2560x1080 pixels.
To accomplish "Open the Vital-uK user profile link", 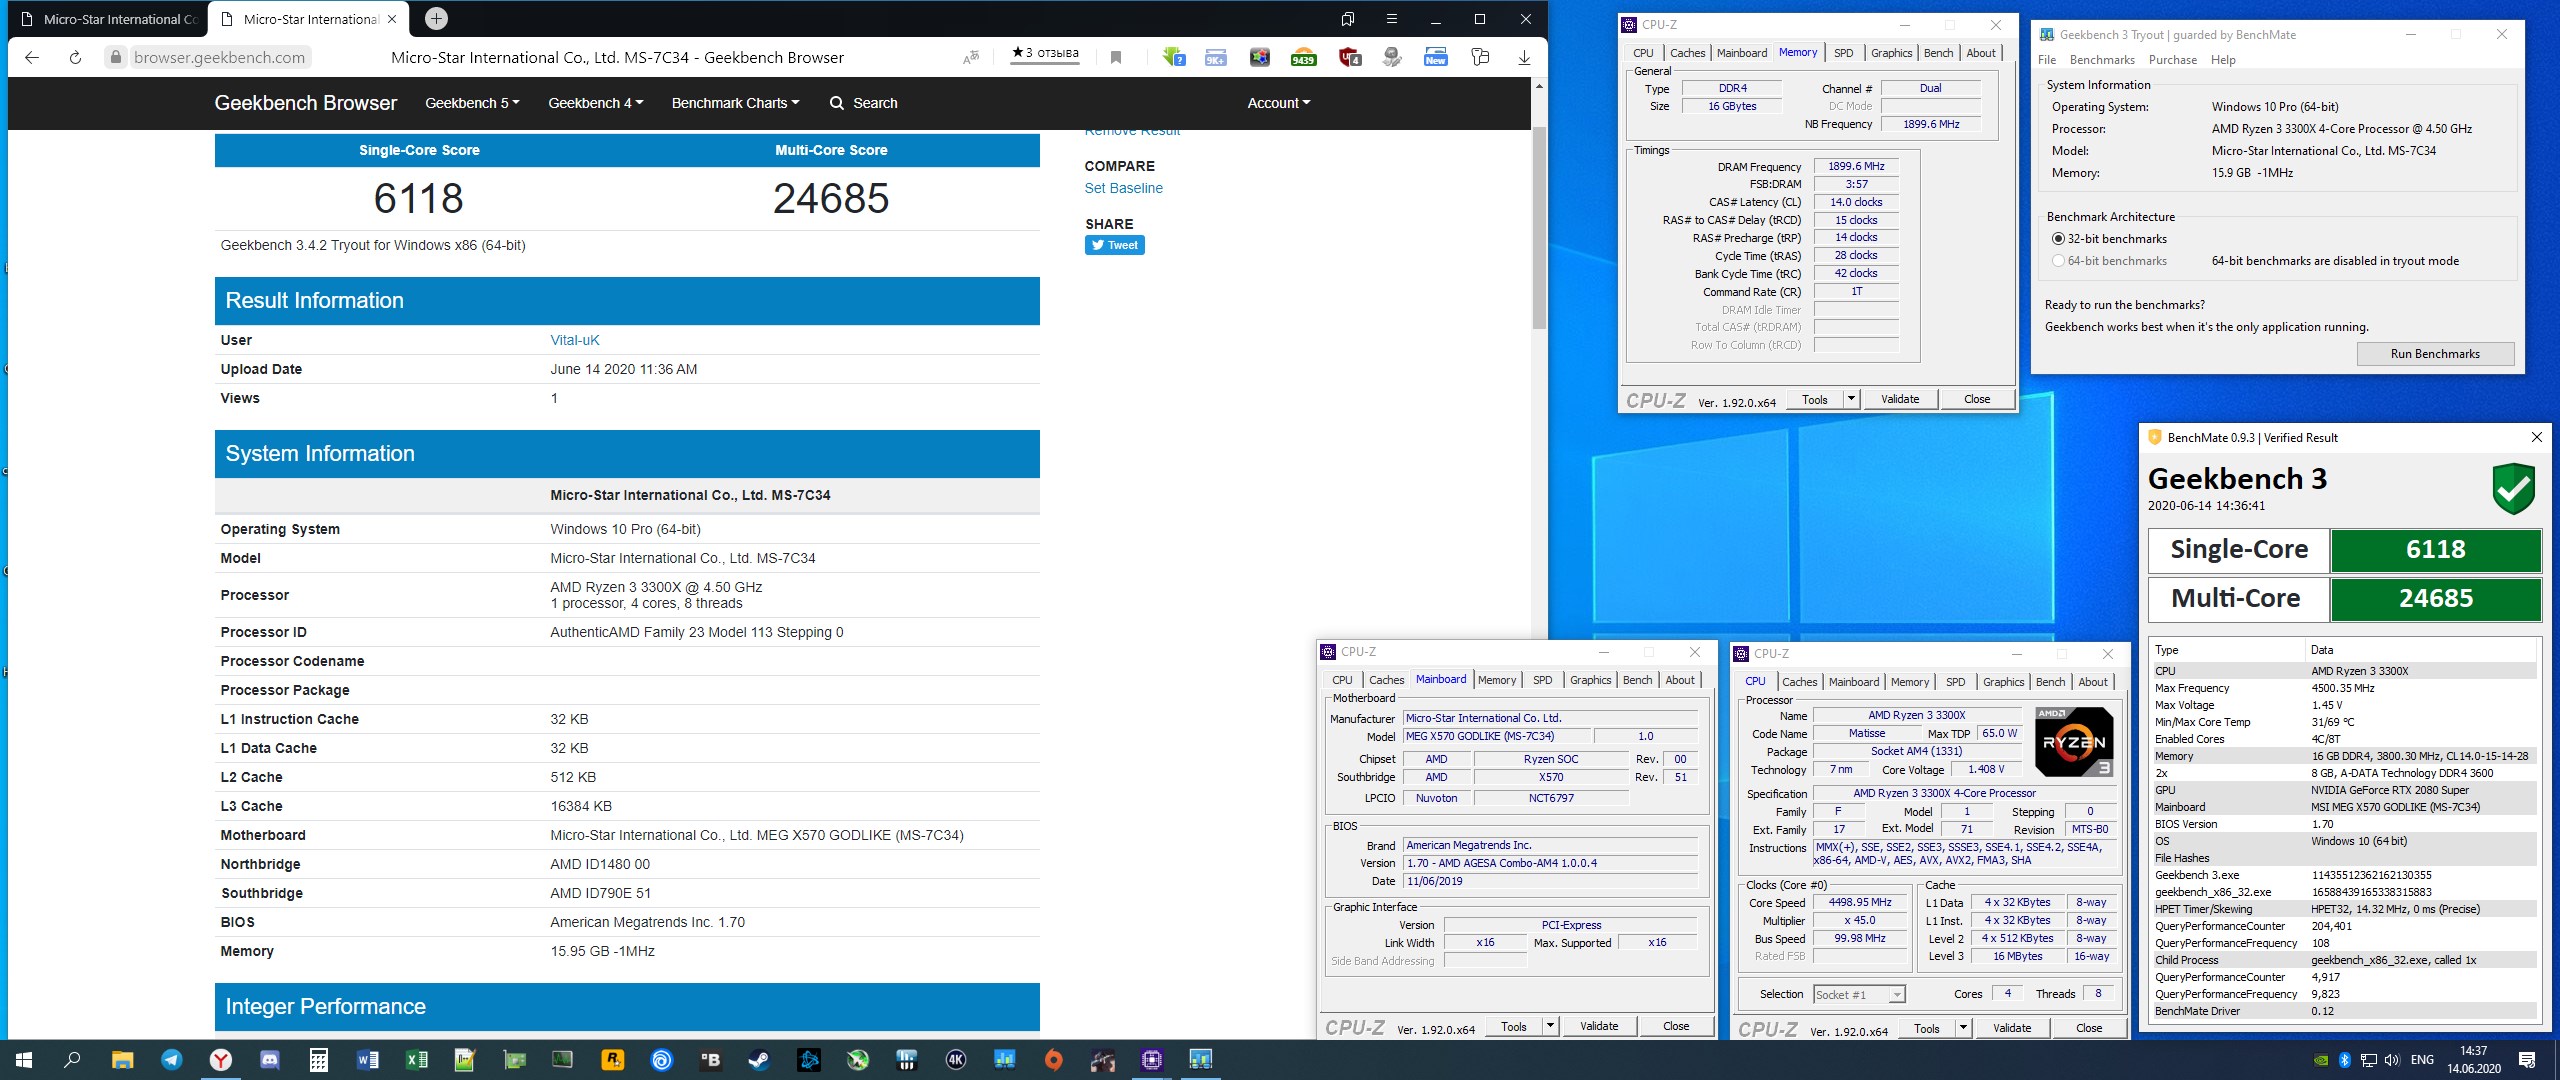I will tap(574, 340).
